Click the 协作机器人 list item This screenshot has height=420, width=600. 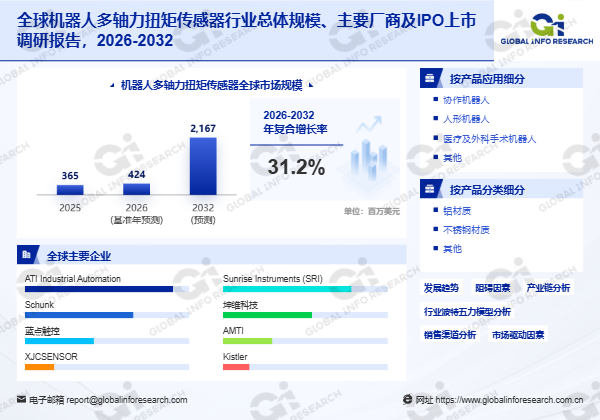(466, 100)
